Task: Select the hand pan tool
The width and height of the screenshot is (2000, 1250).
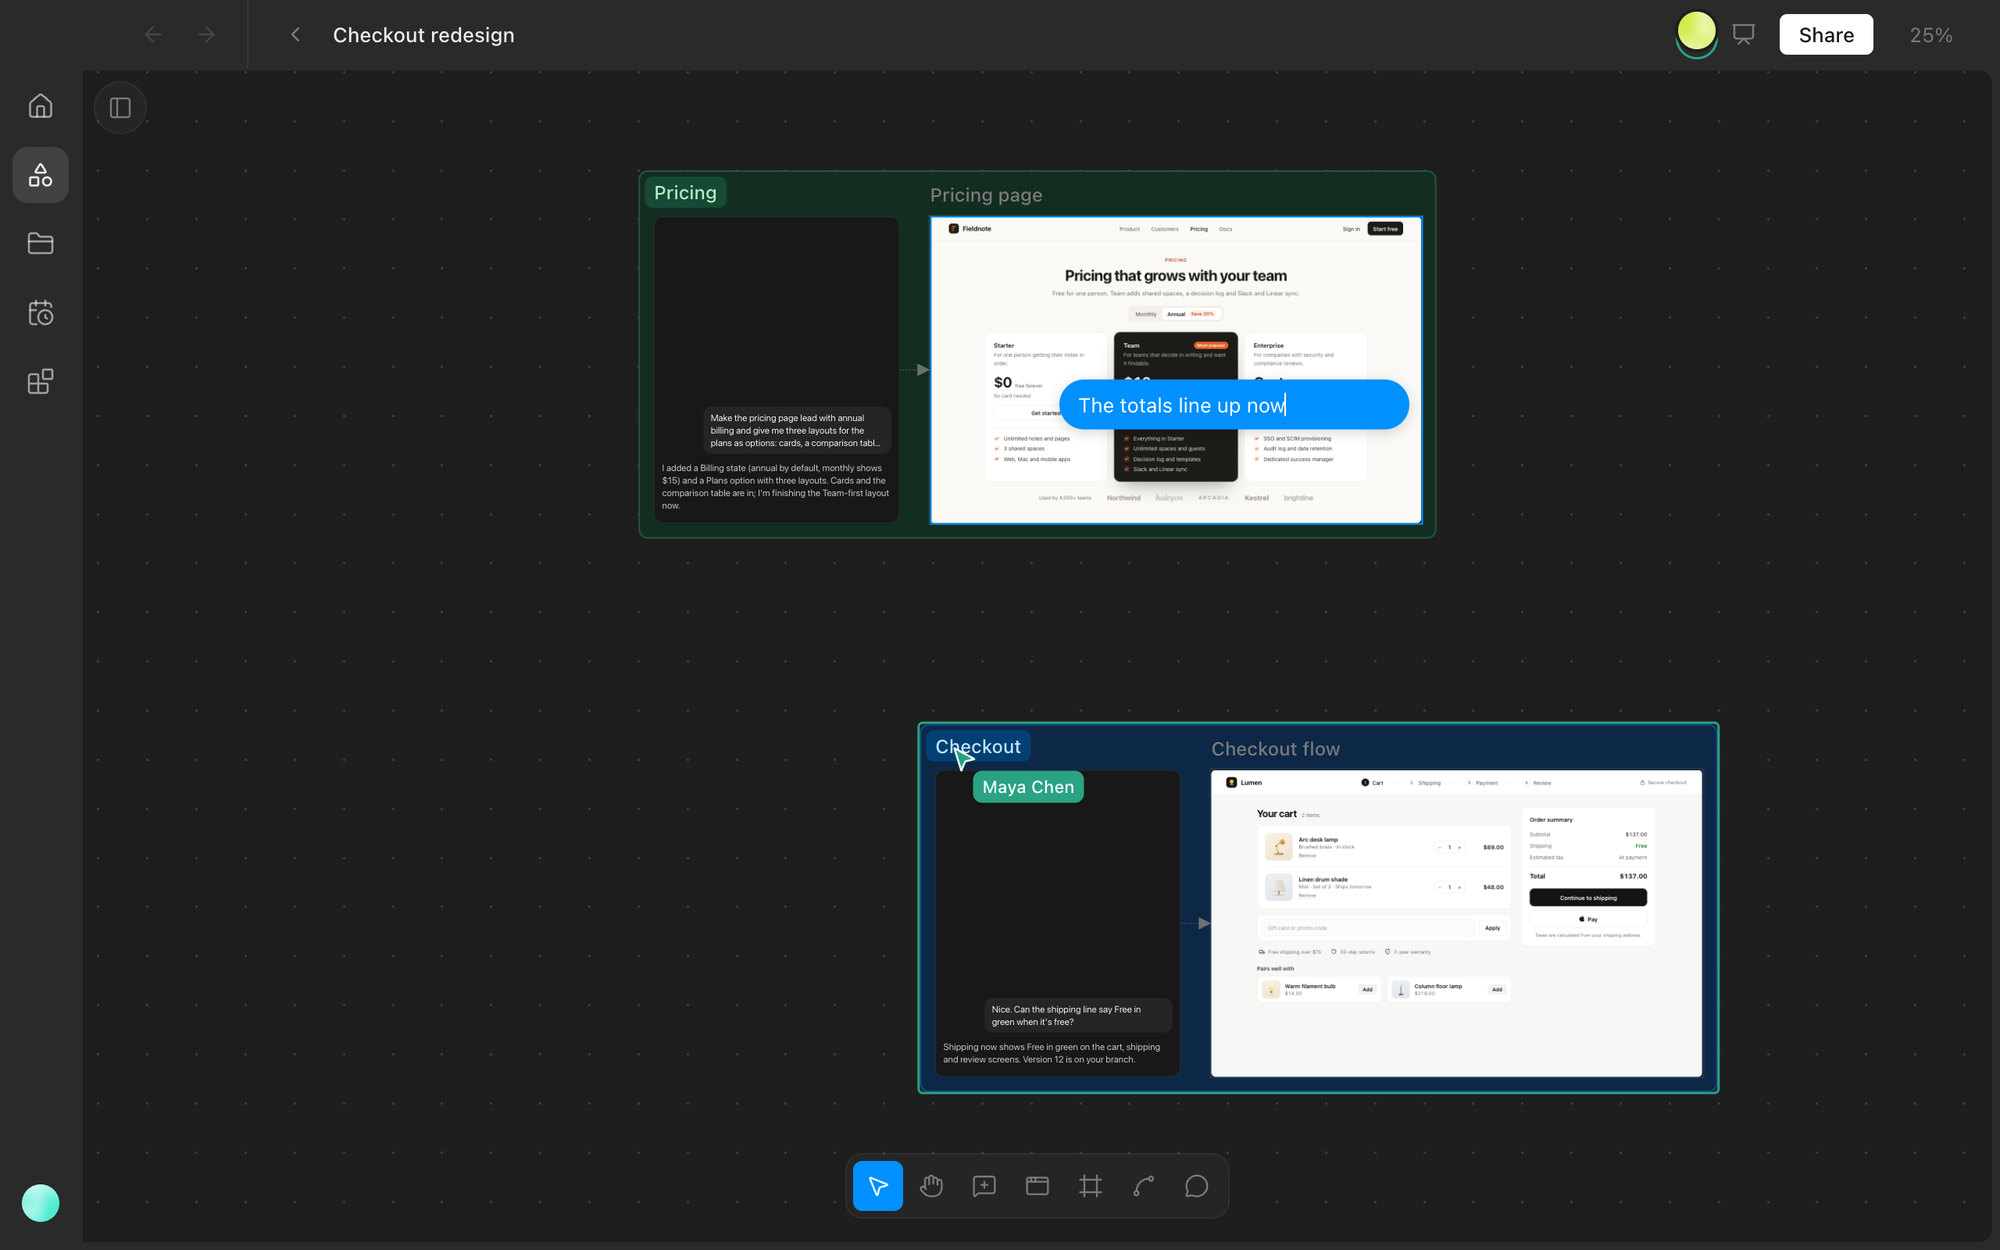Action: 931,1186
